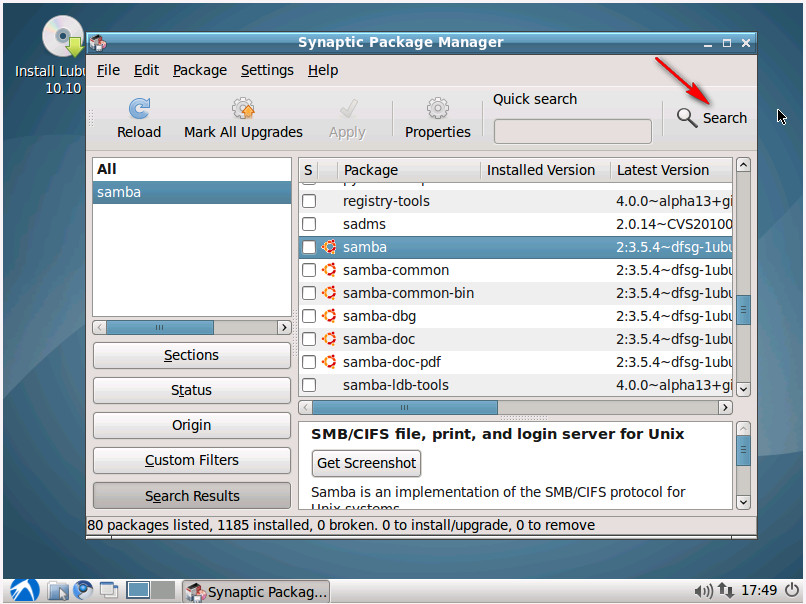Click Mark All Upgrades gear icon
Image resolution: width=806 pixels, height=604 pixels.
(243, 108)
